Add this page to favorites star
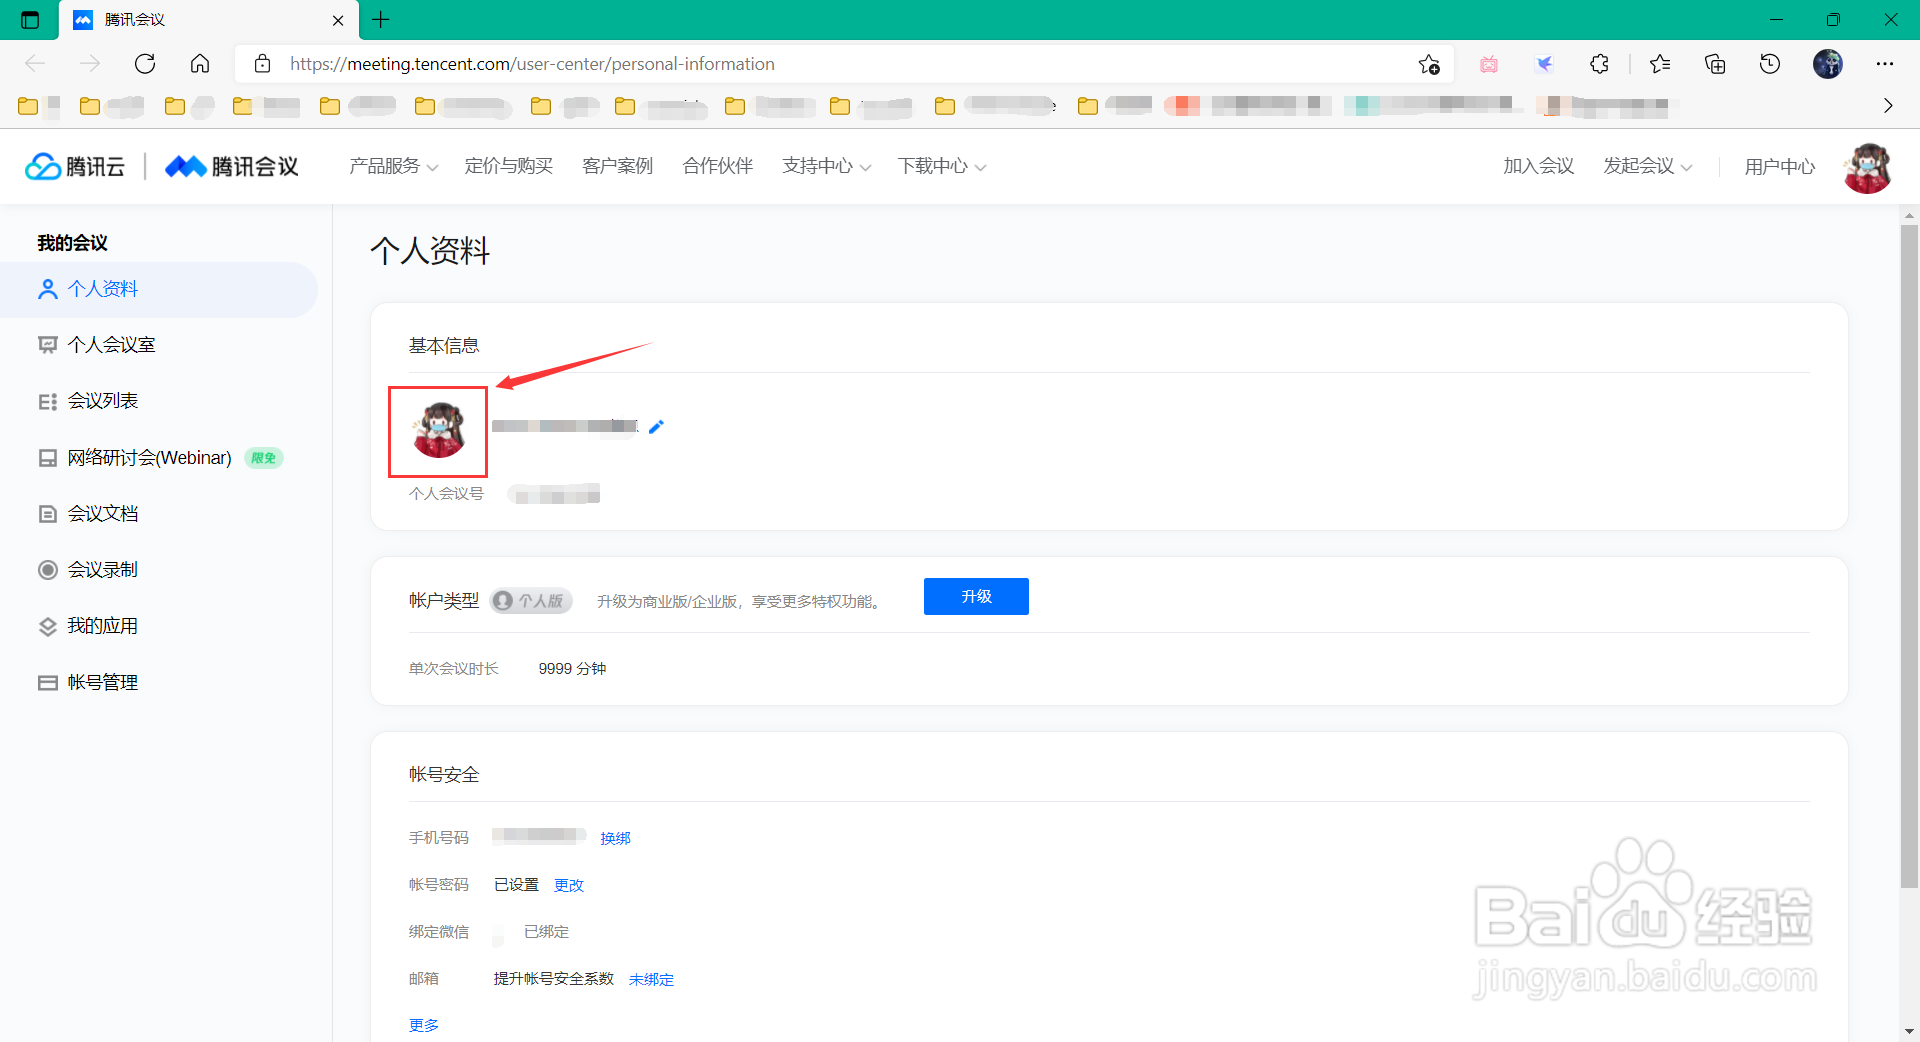This screenshot has width=1920, height=1042. pos(1429,64)
